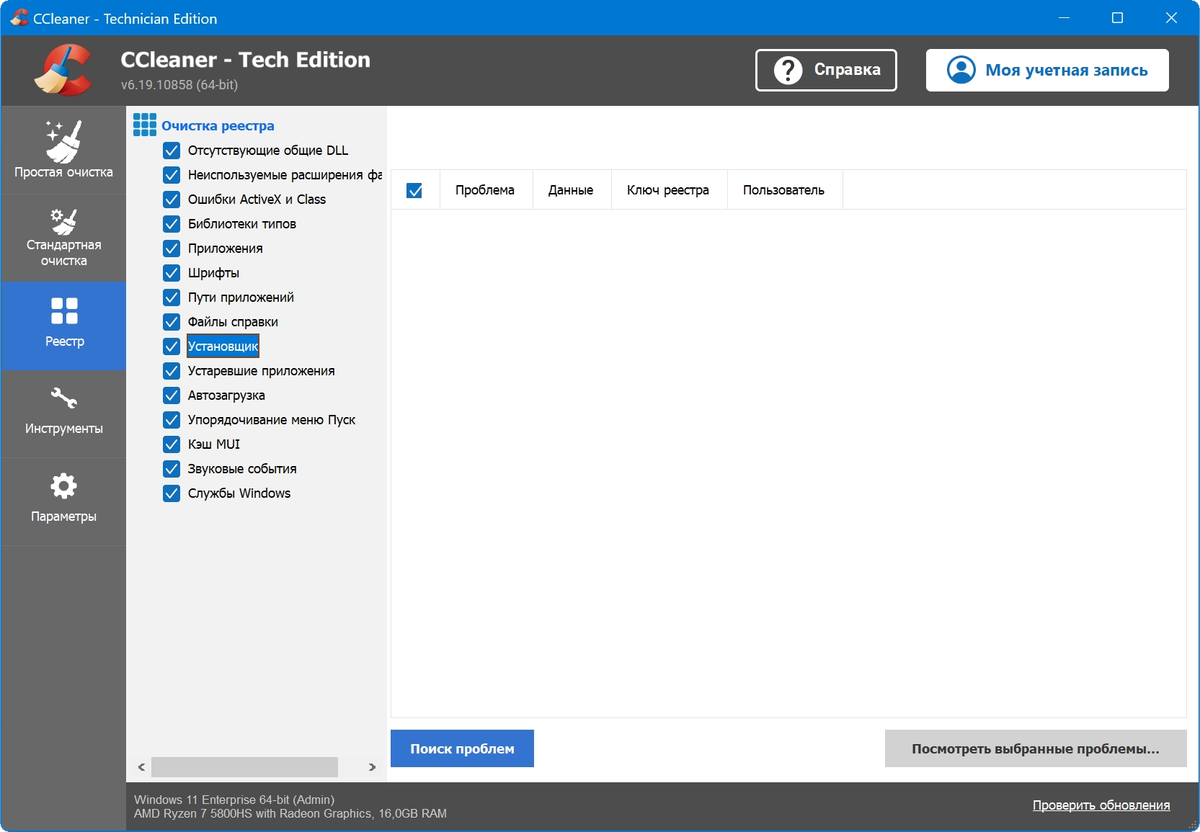The image size is (1200, 832).
Task: Uncheck Неиспользуемые расширения файлов
Action: click(x=171, y=175)
